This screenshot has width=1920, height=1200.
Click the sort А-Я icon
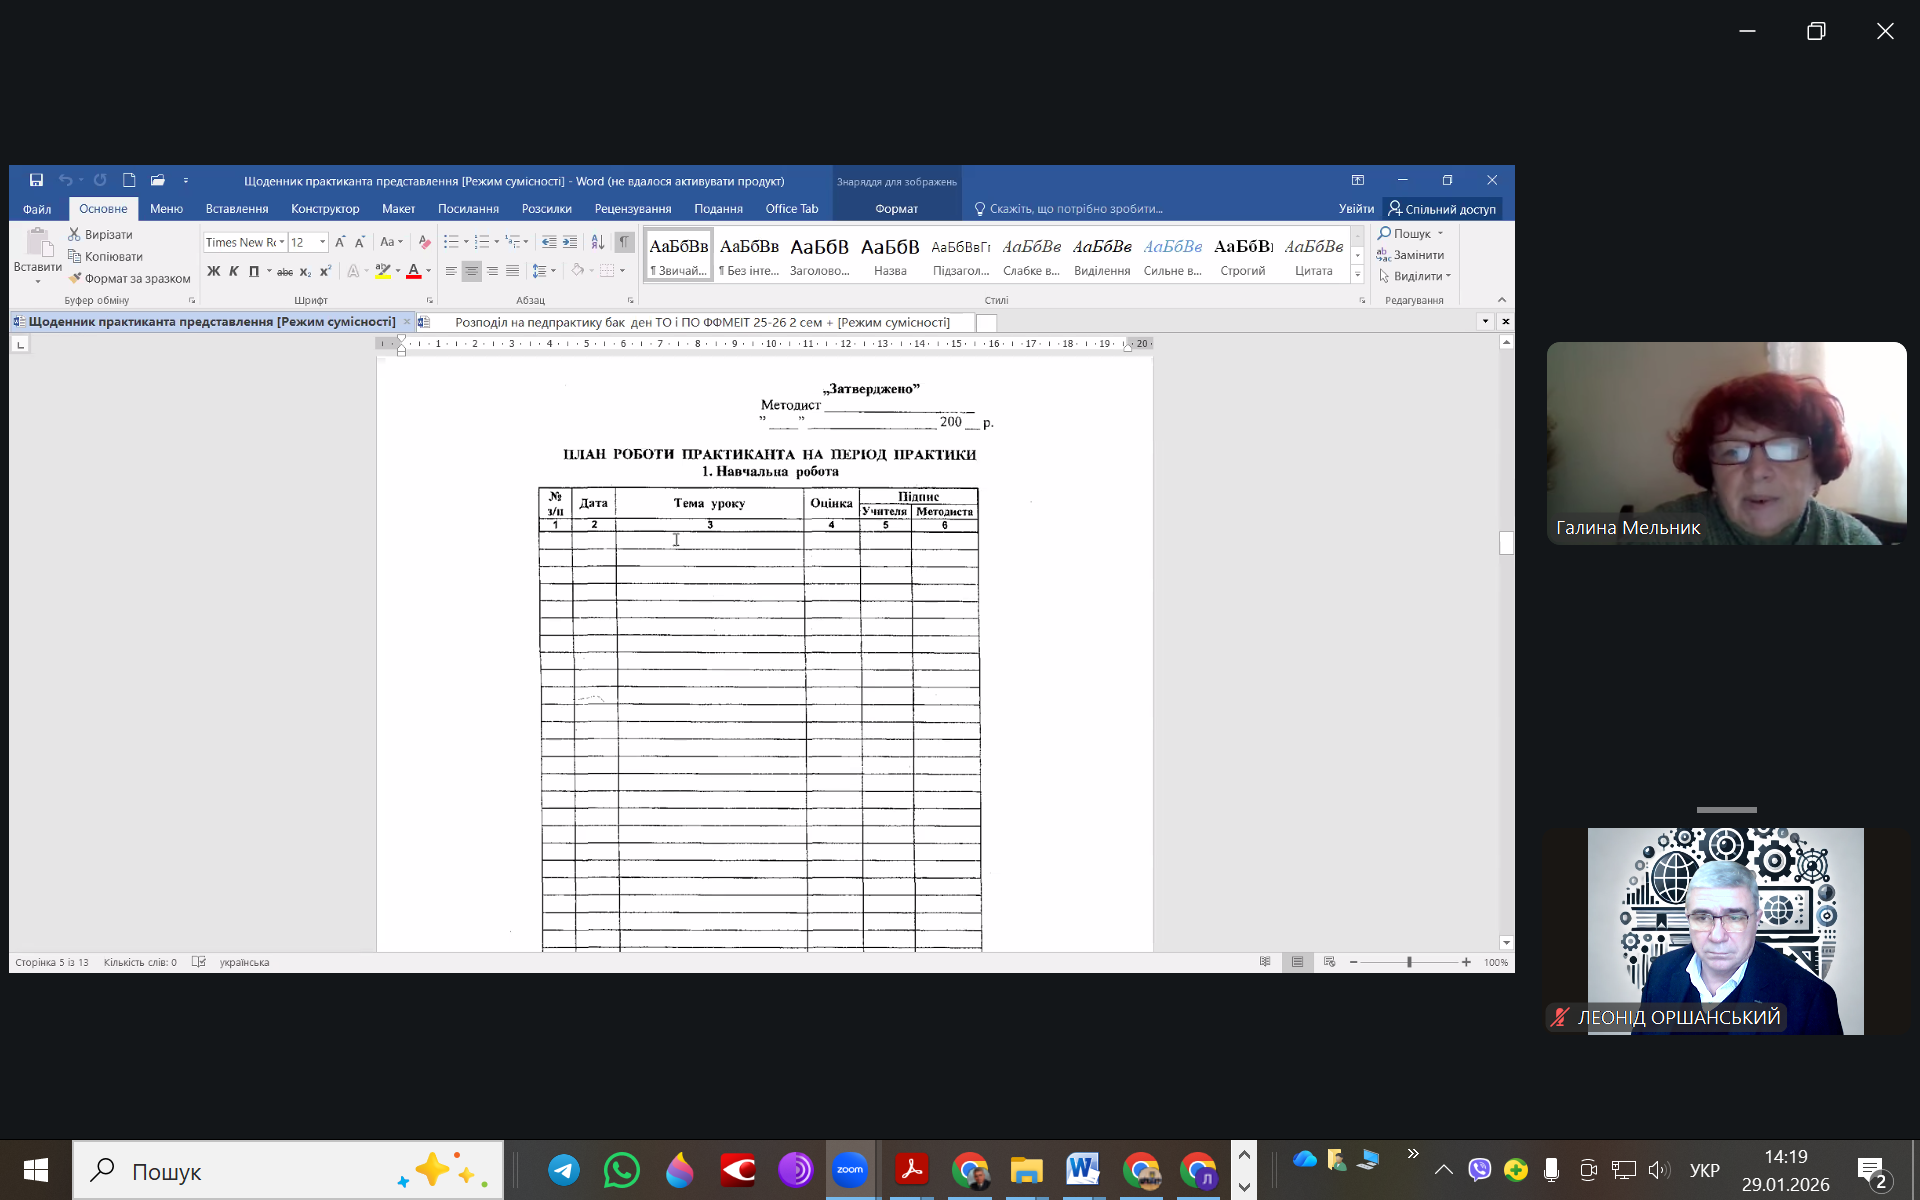click(x=597, y=242)
